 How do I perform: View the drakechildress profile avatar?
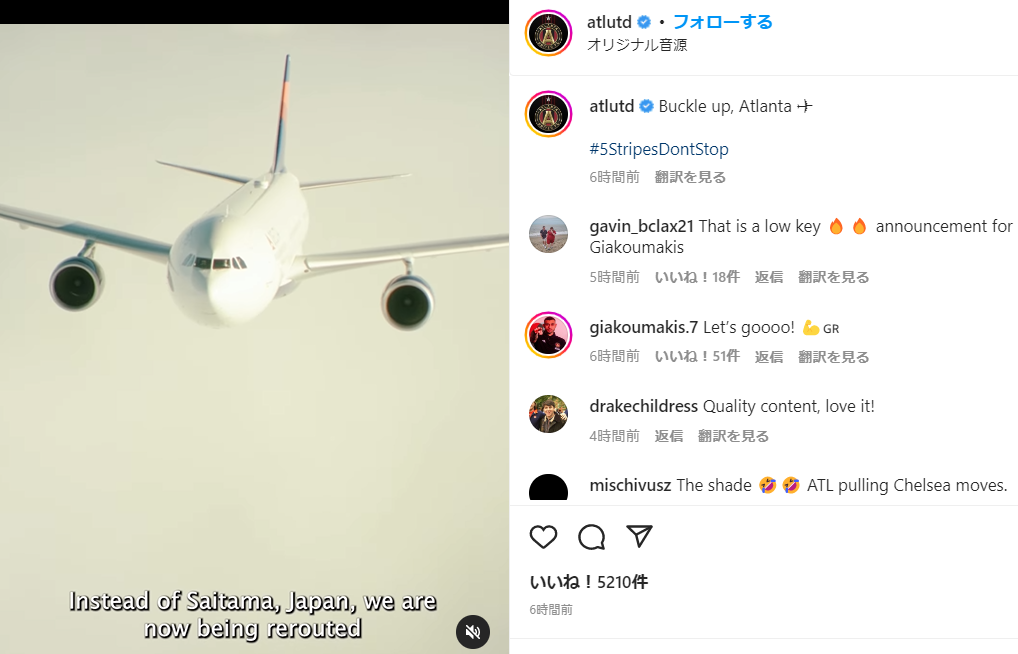549,414
